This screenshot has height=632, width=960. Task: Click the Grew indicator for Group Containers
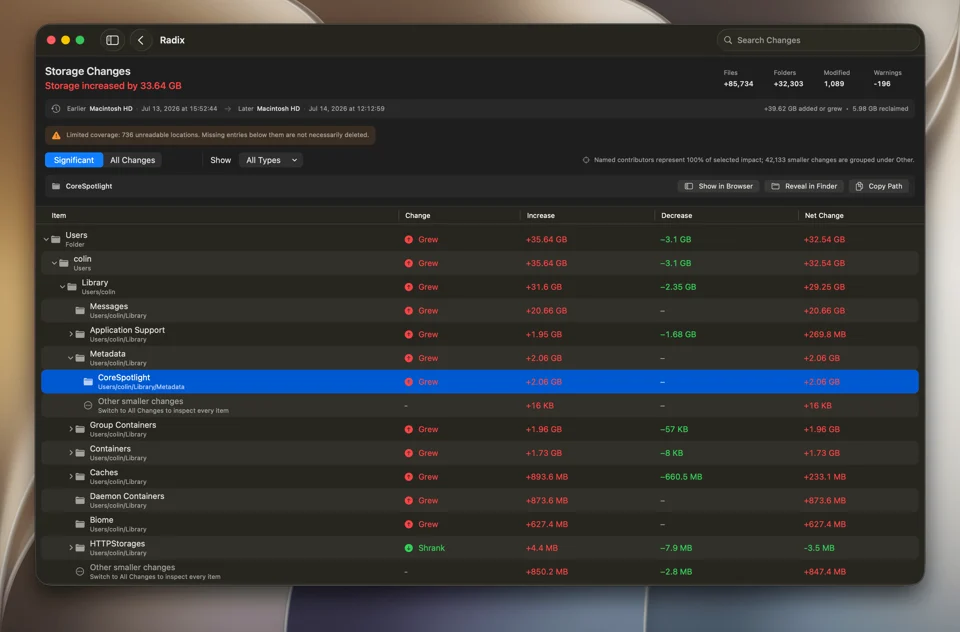pos(421,429)
